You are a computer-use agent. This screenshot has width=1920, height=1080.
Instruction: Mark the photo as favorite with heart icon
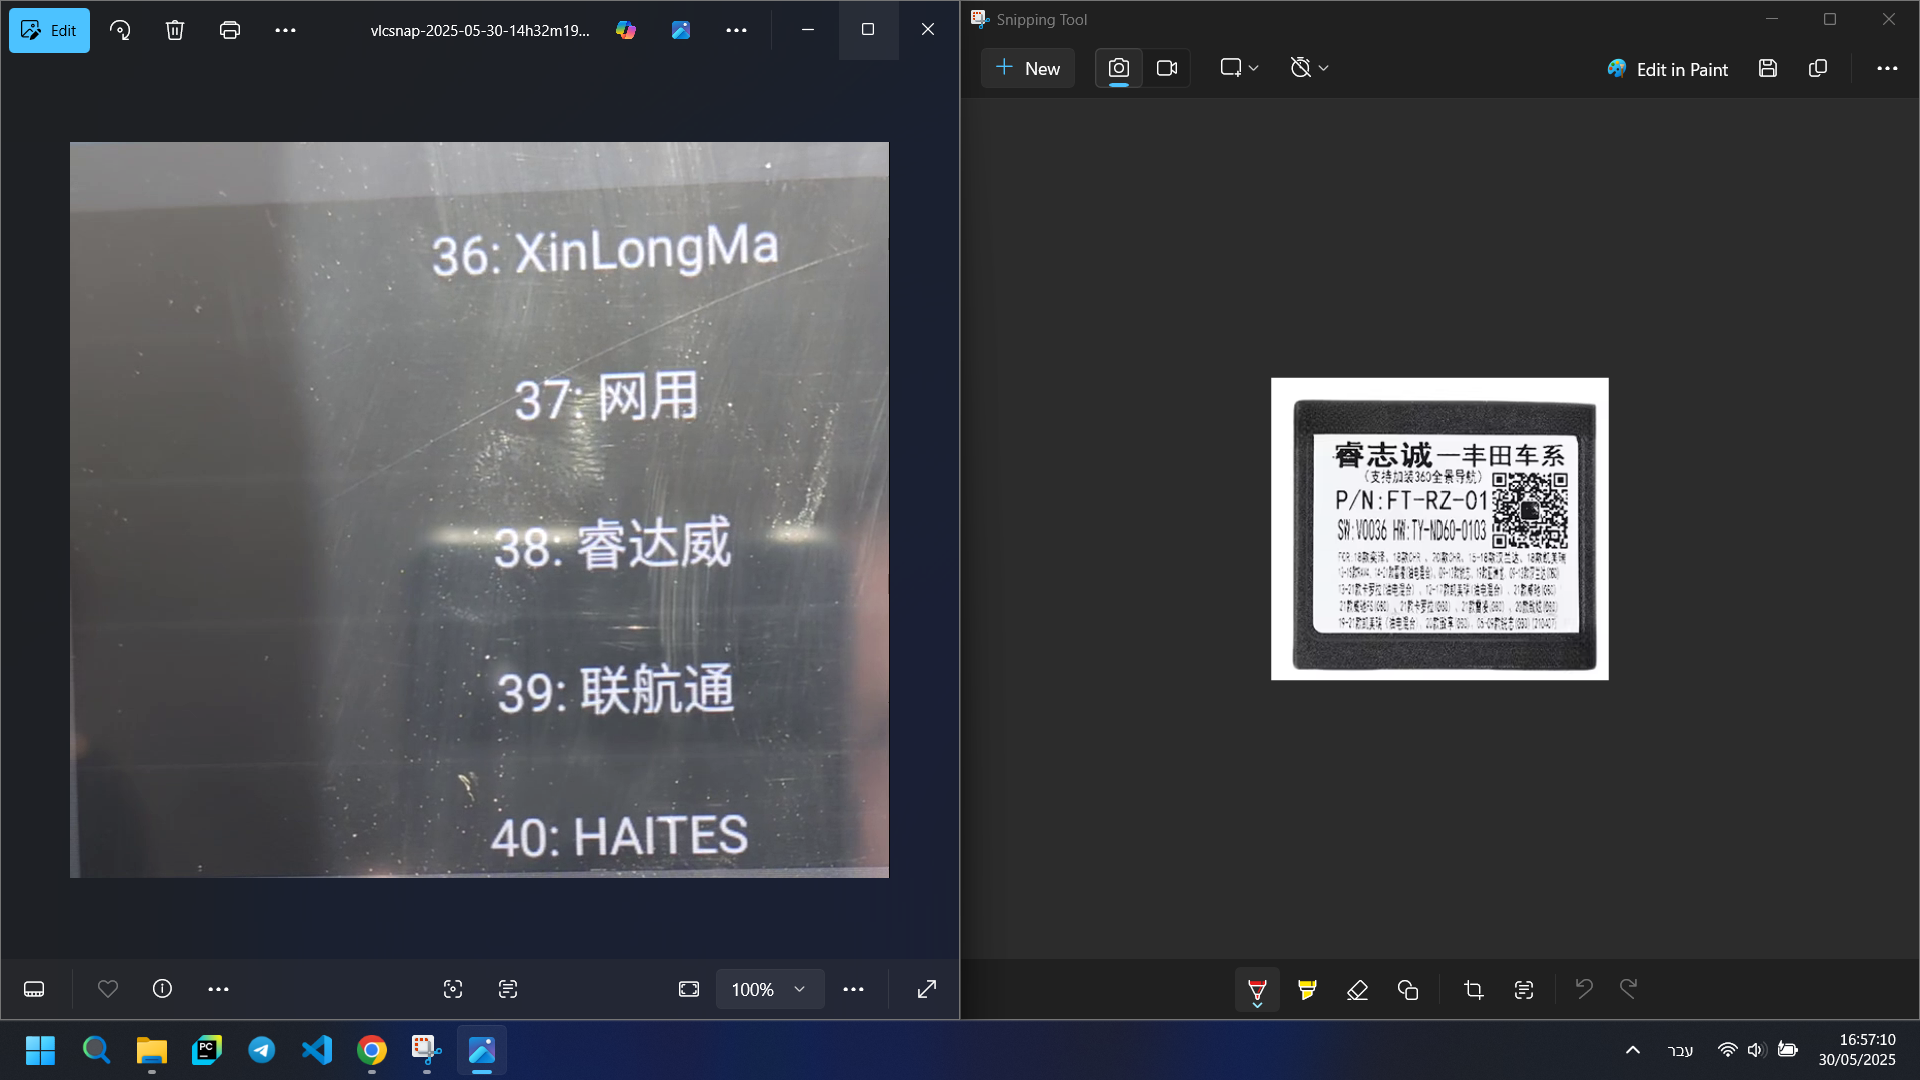[x=108, y=989]
